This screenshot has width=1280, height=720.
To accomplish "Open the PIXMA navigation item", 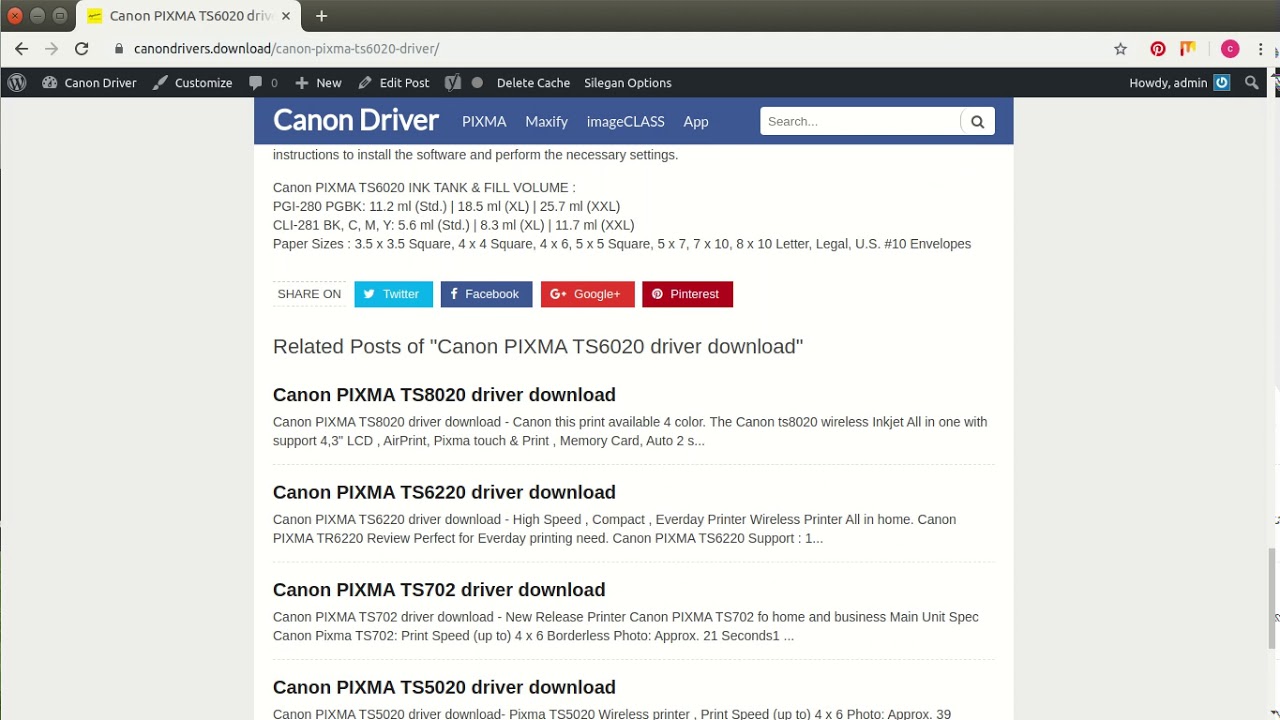I will (x=484, y=121).
